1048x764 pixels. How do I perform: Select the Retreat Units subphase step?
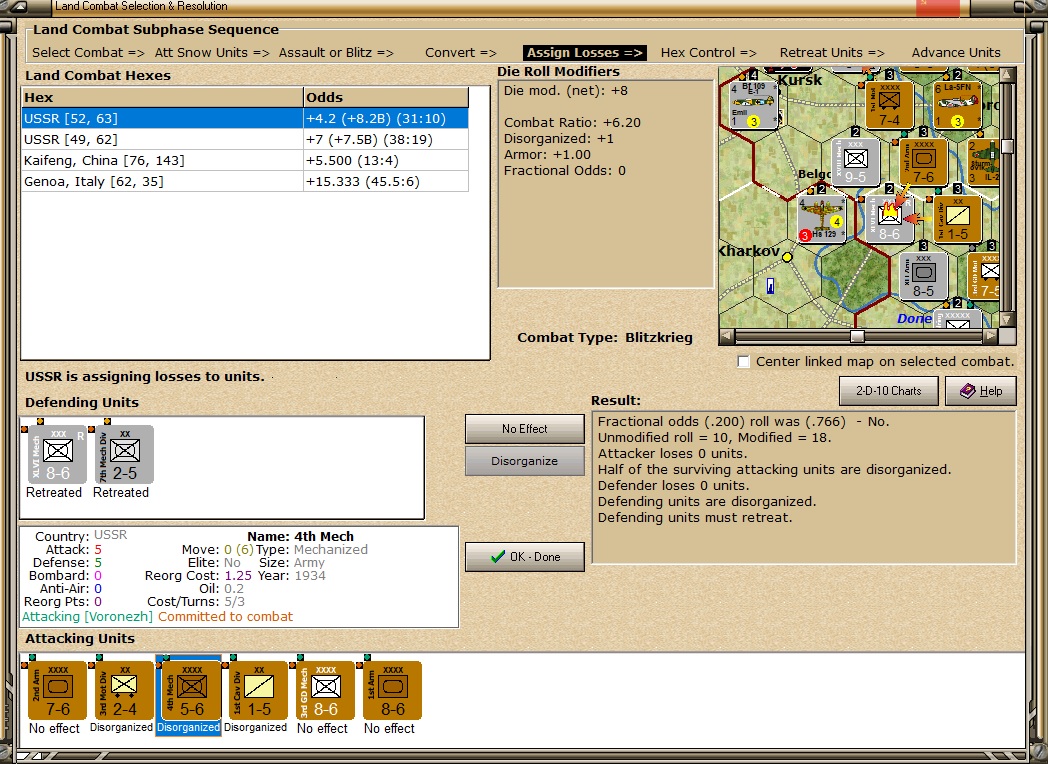[x=832, y=52]
